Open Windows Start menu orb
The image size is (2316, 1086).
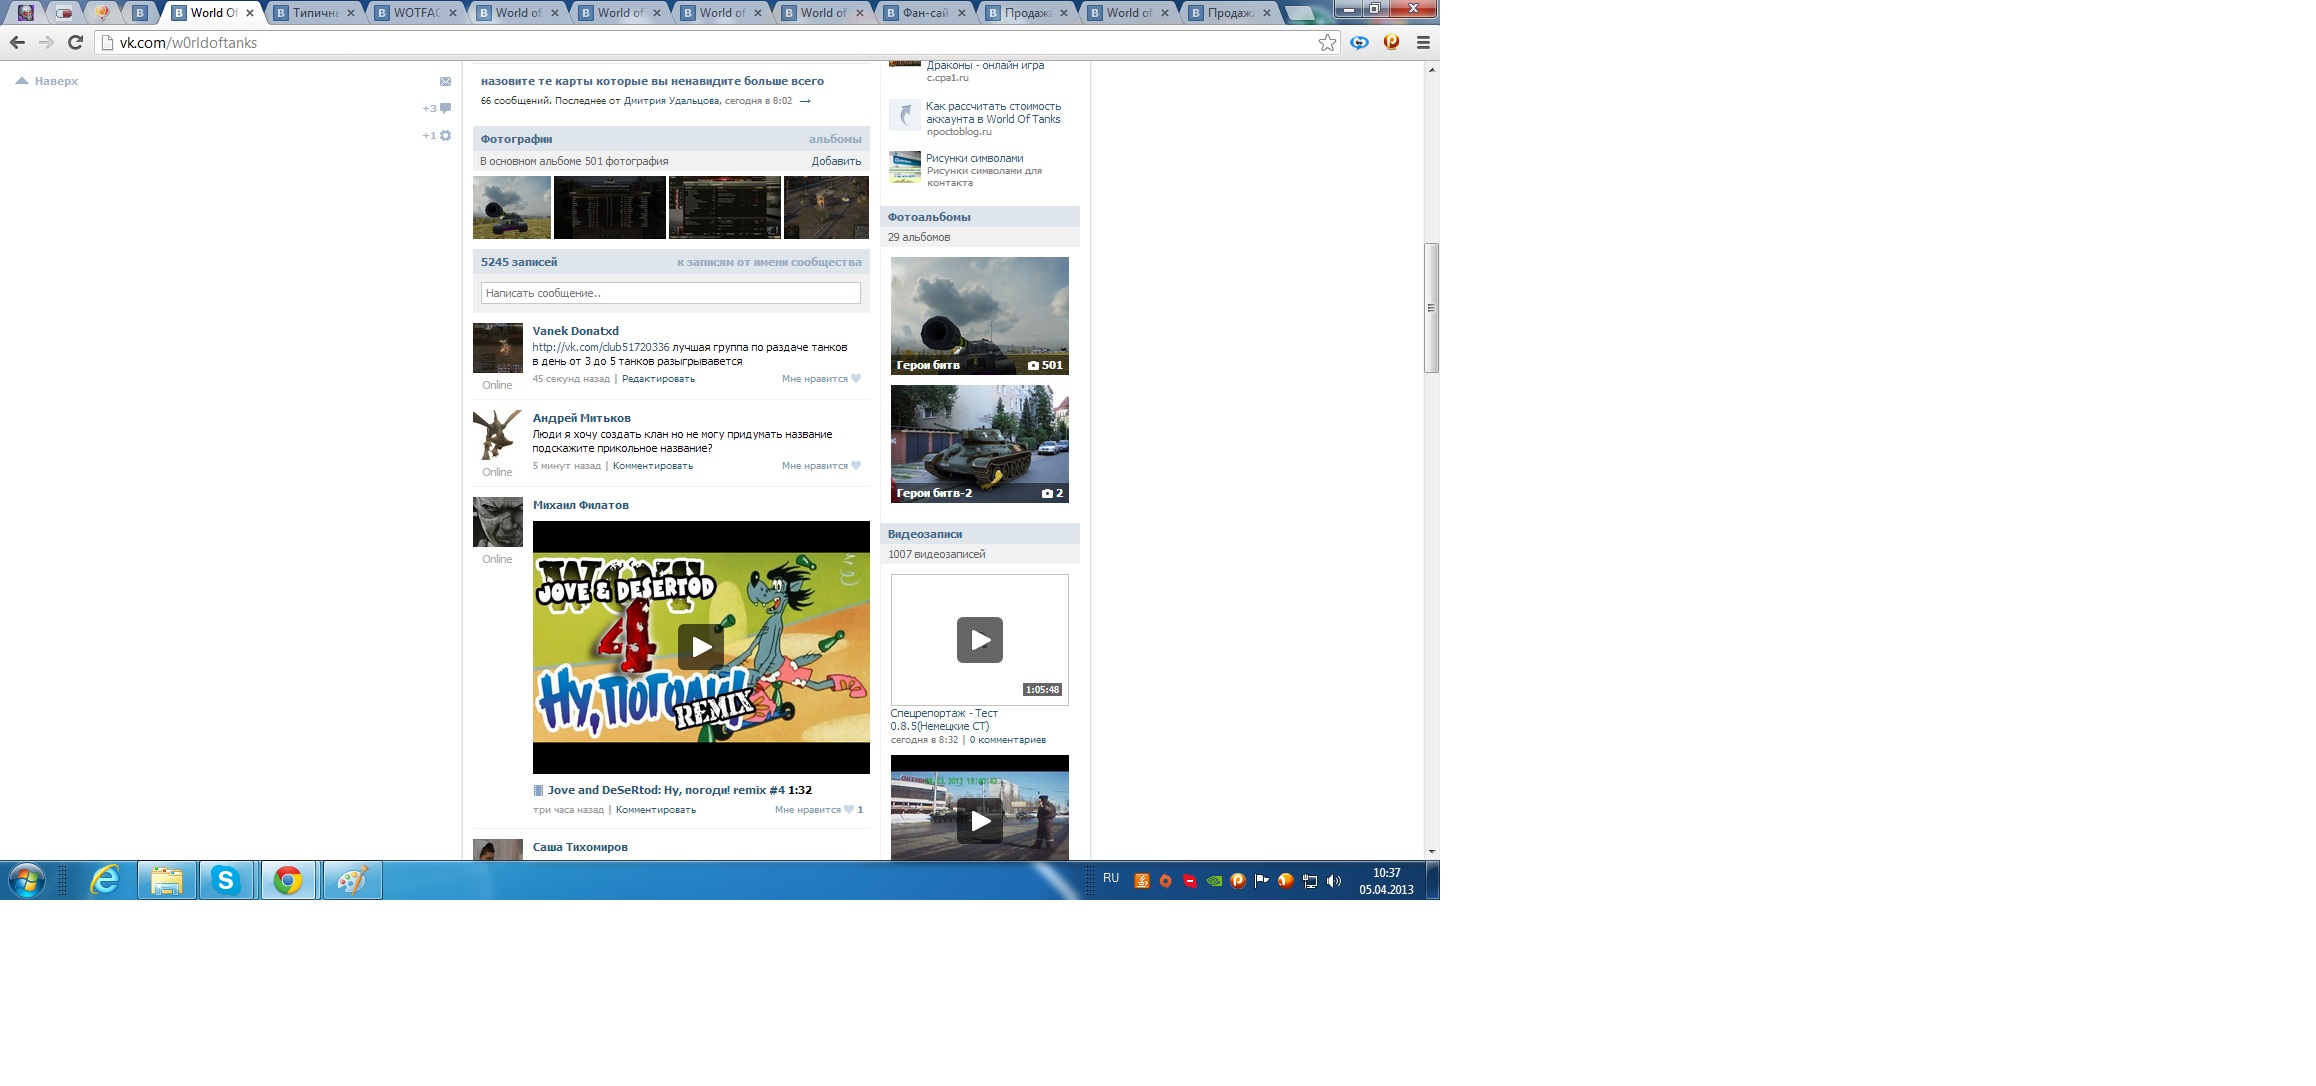coord(27,881)
